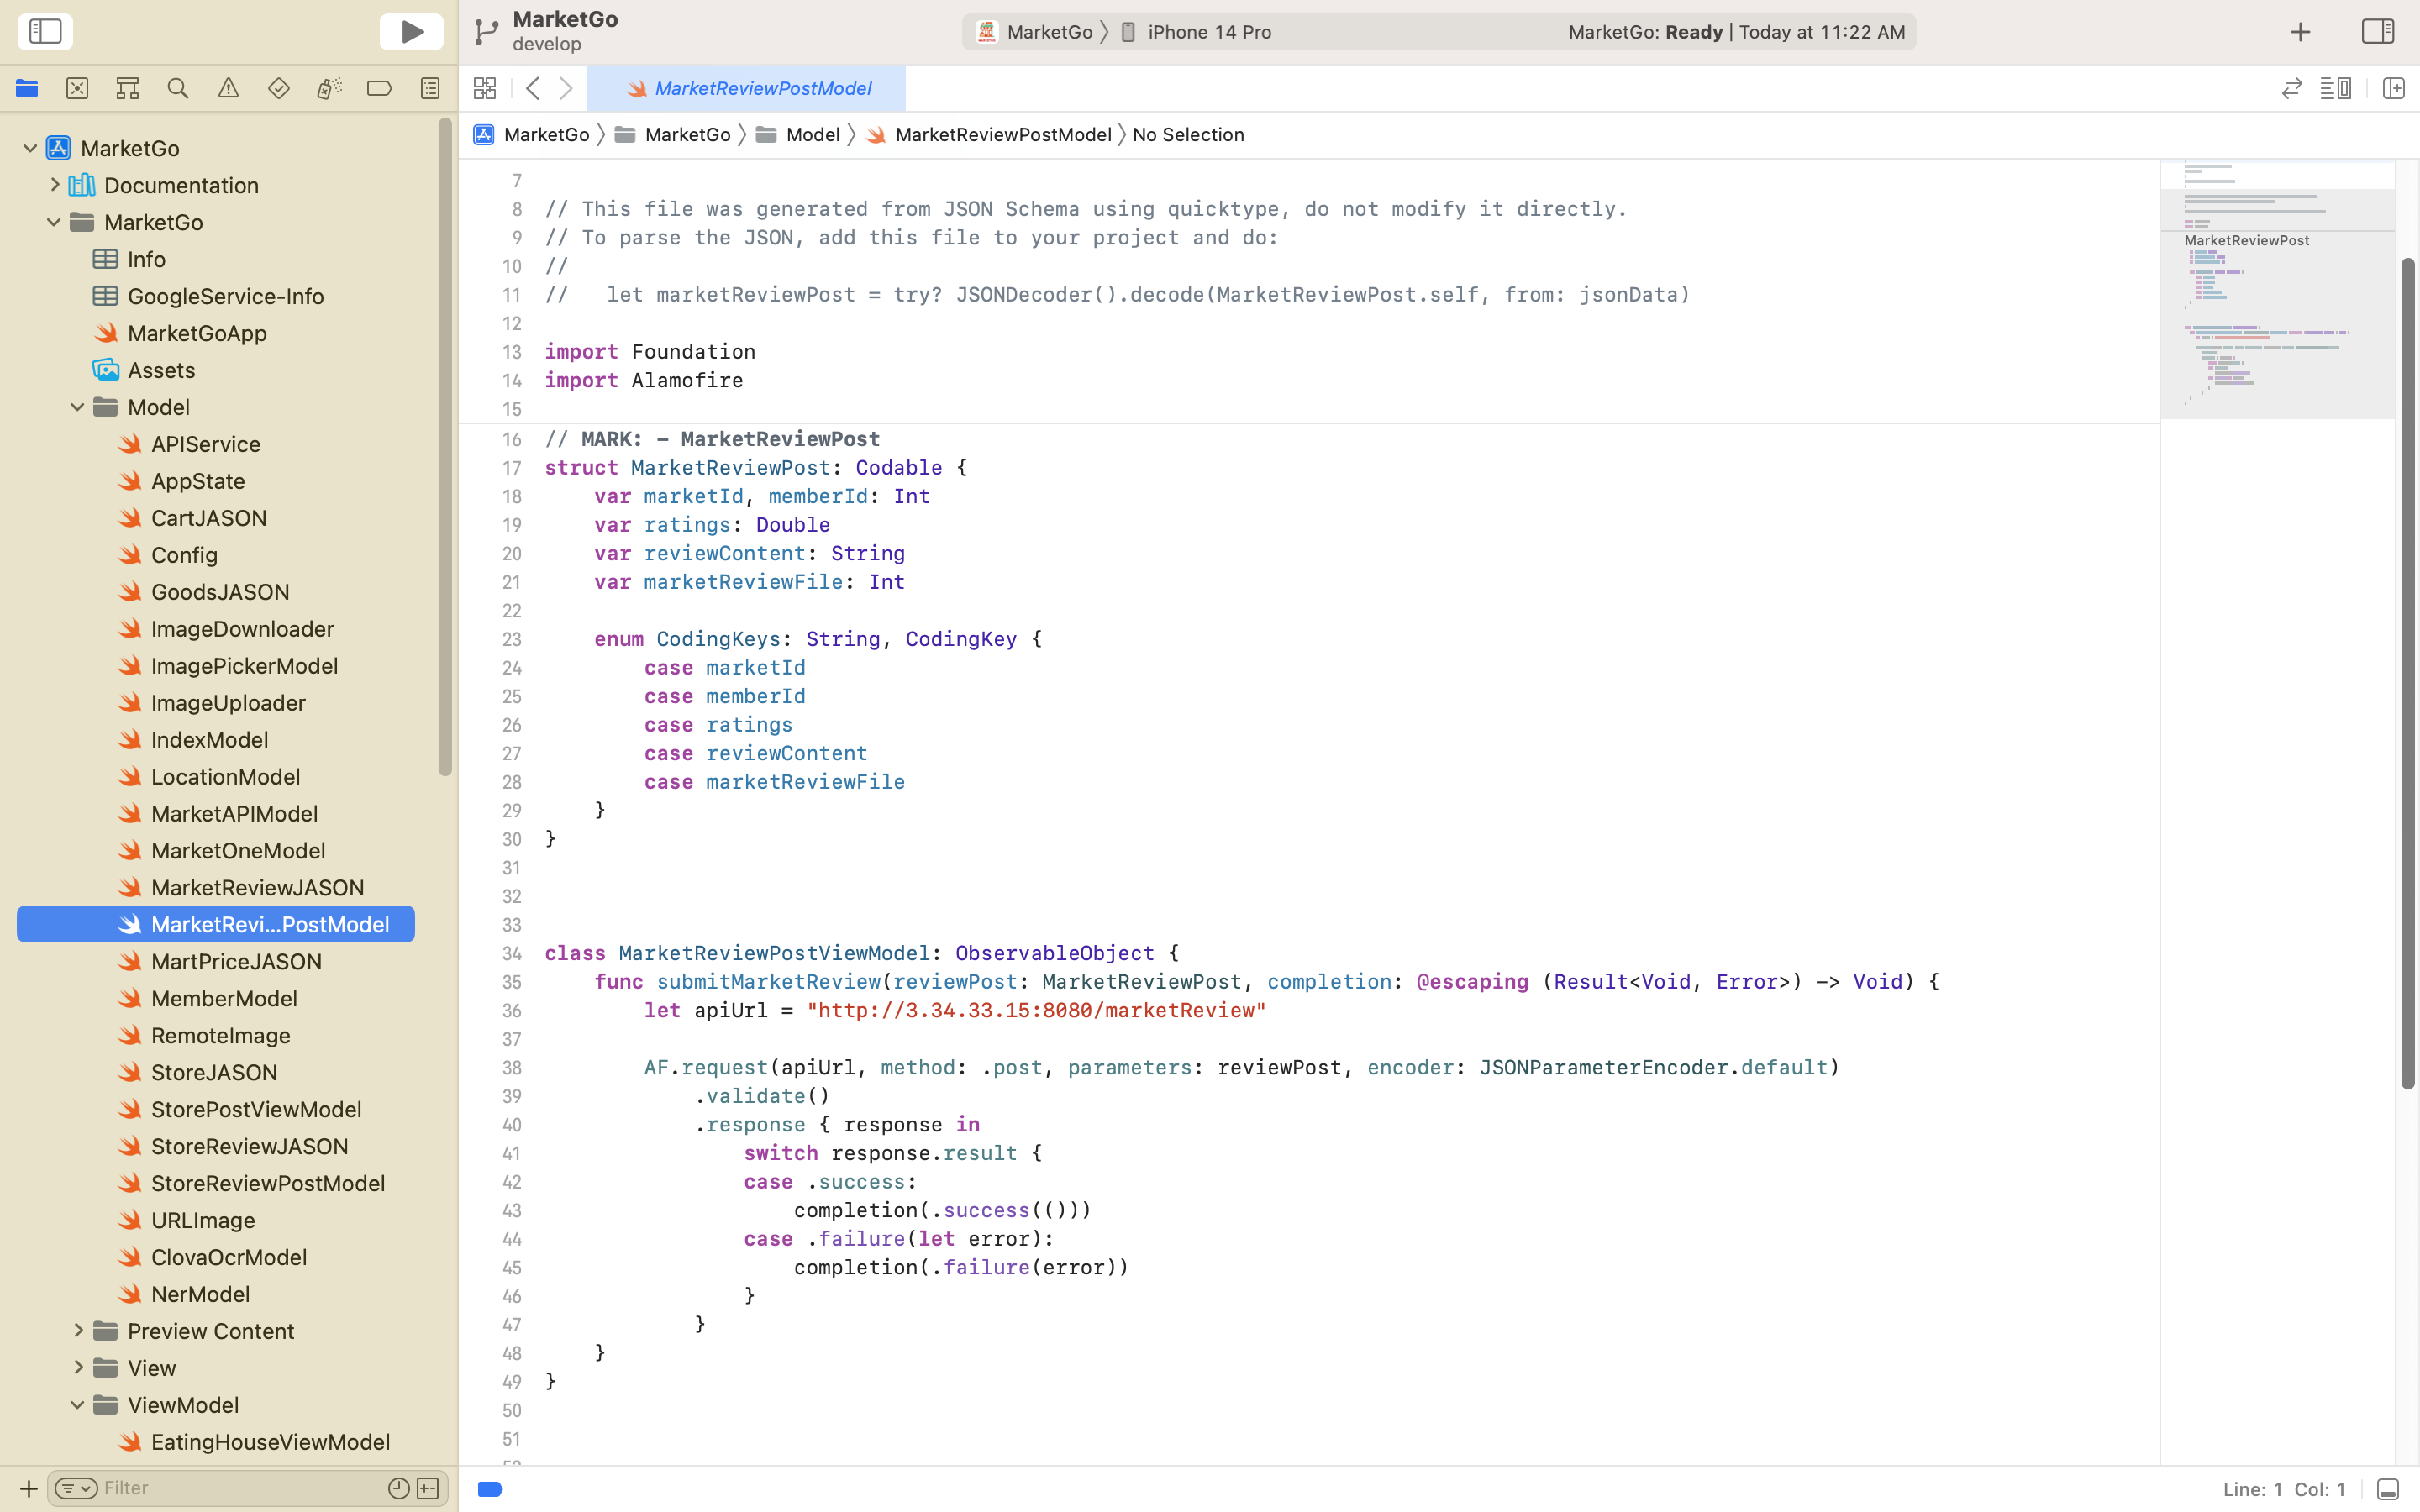Open the Breakpoint navigator icon
Viewport: 2420px width, 1512px height.
[x=379, y=88]
